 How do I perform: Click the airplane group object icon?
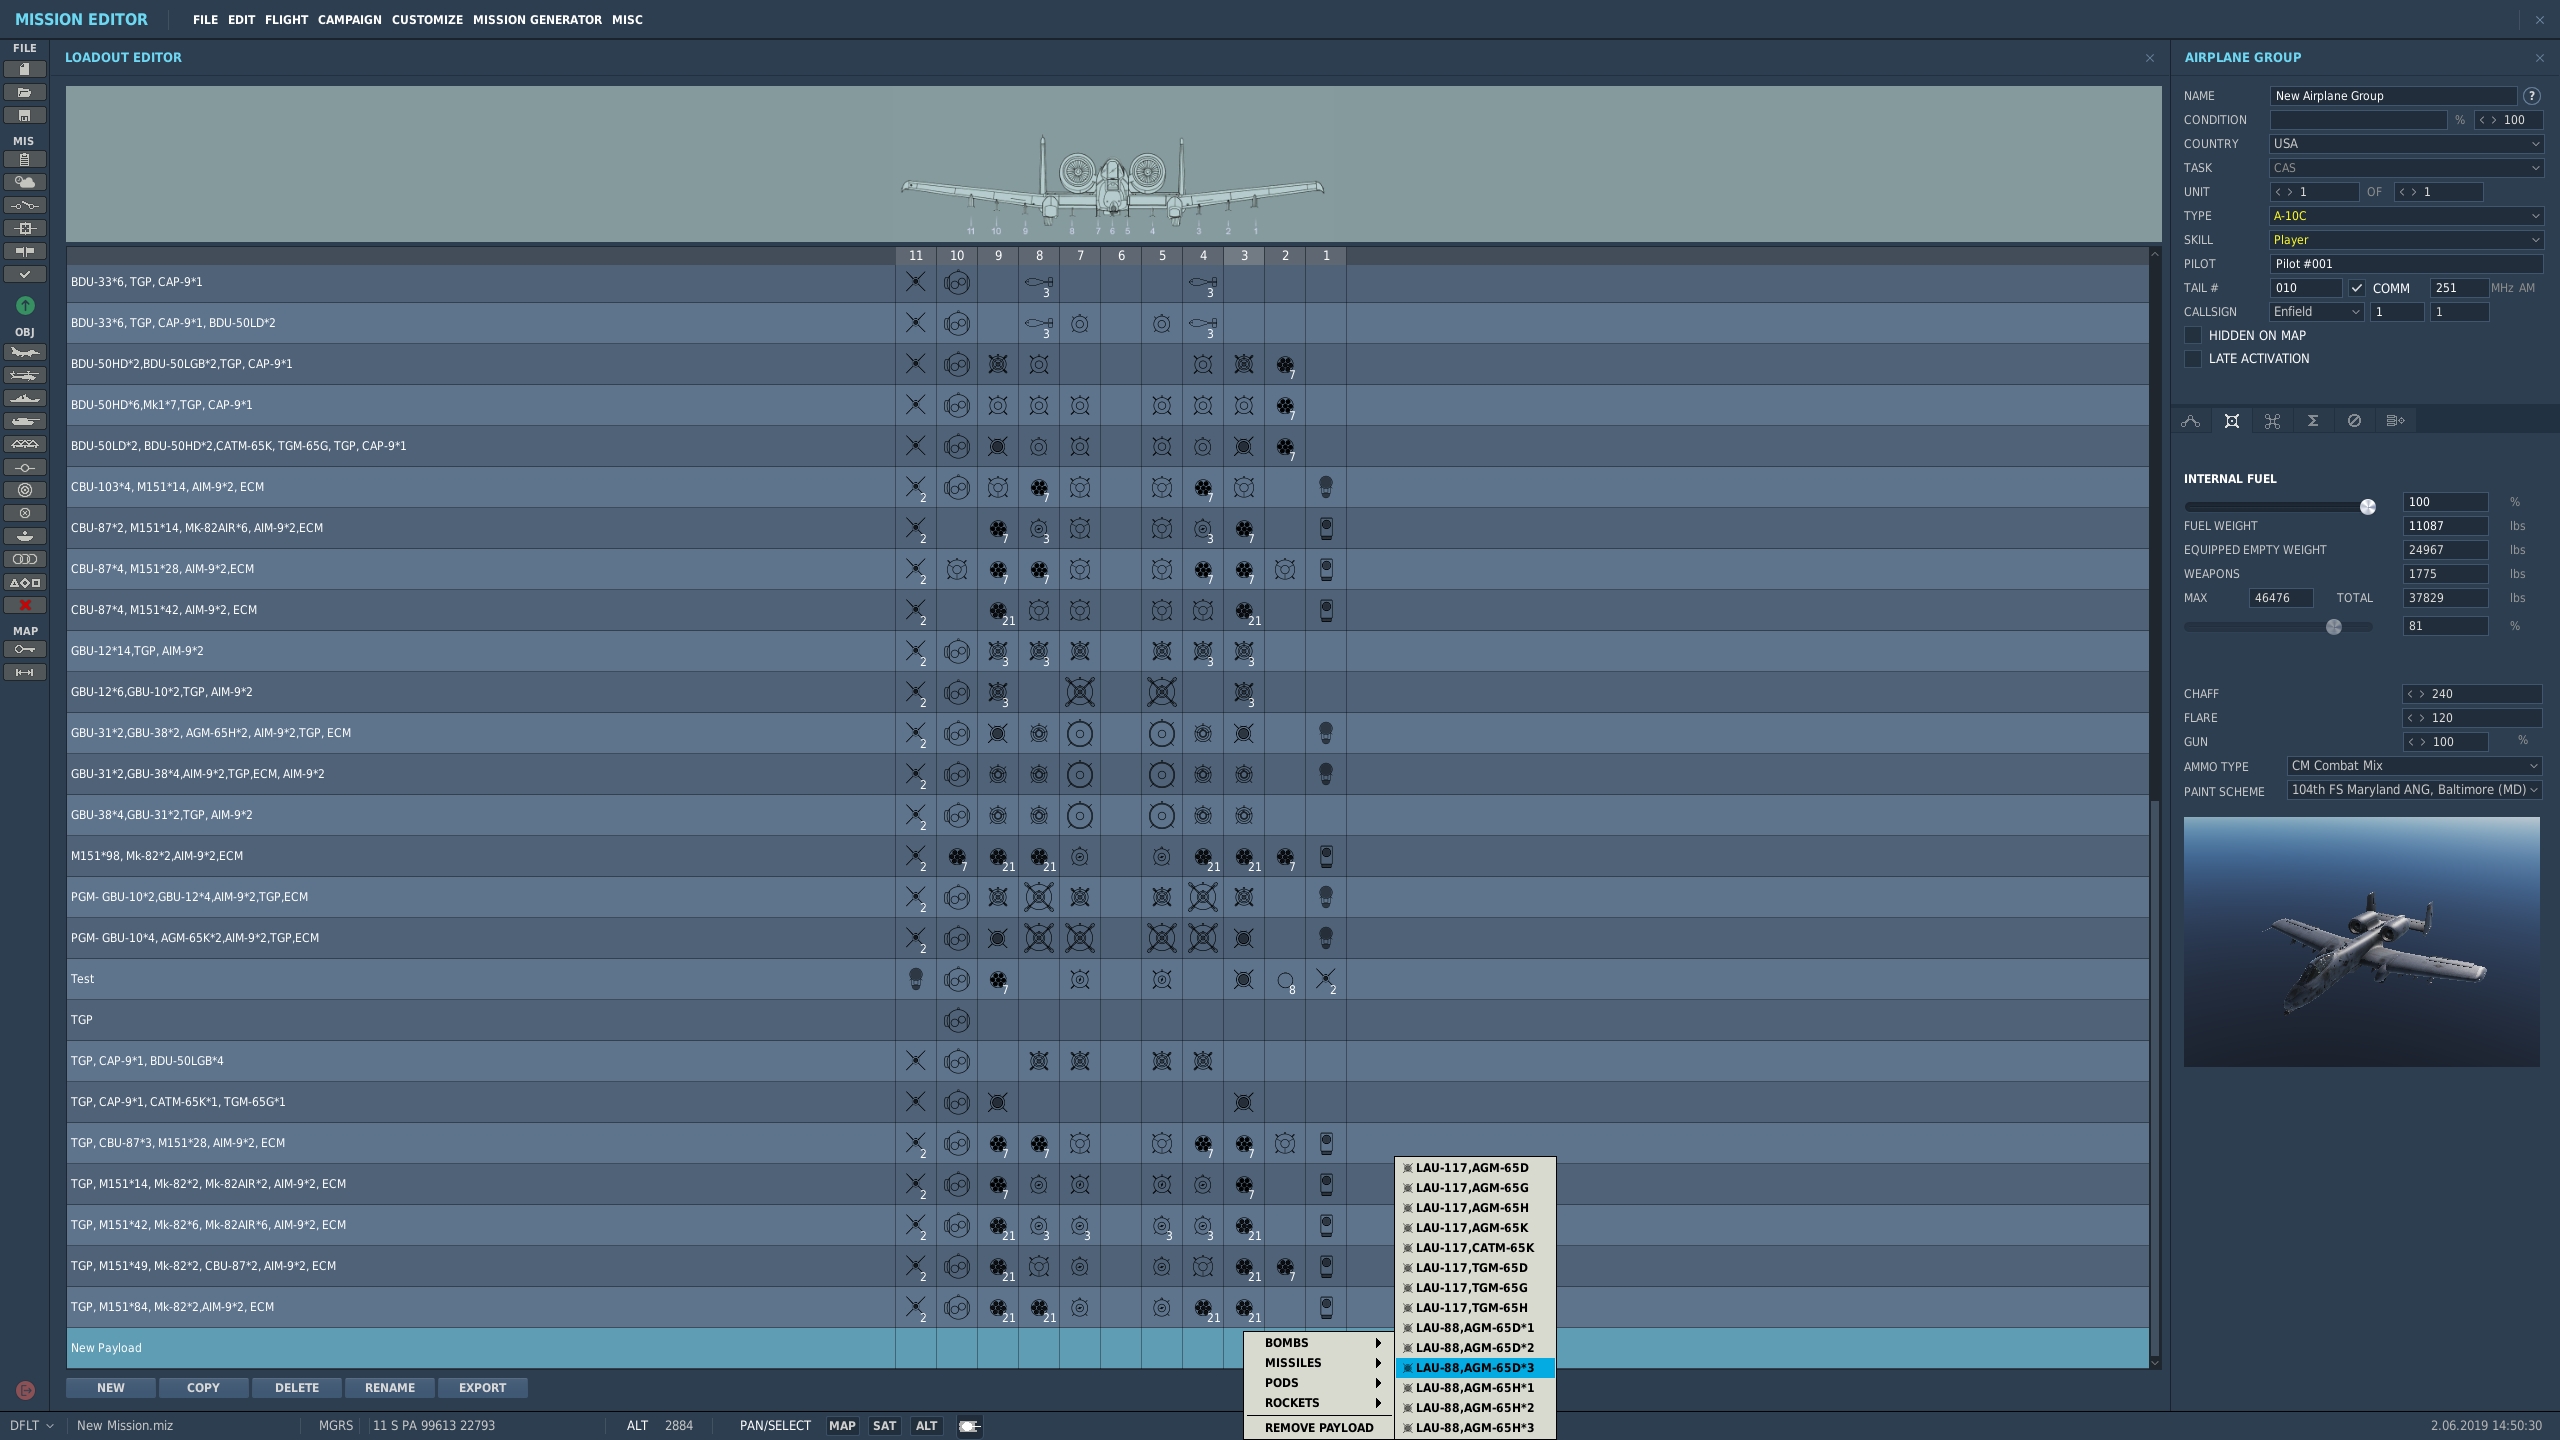[x=25, y=352]
